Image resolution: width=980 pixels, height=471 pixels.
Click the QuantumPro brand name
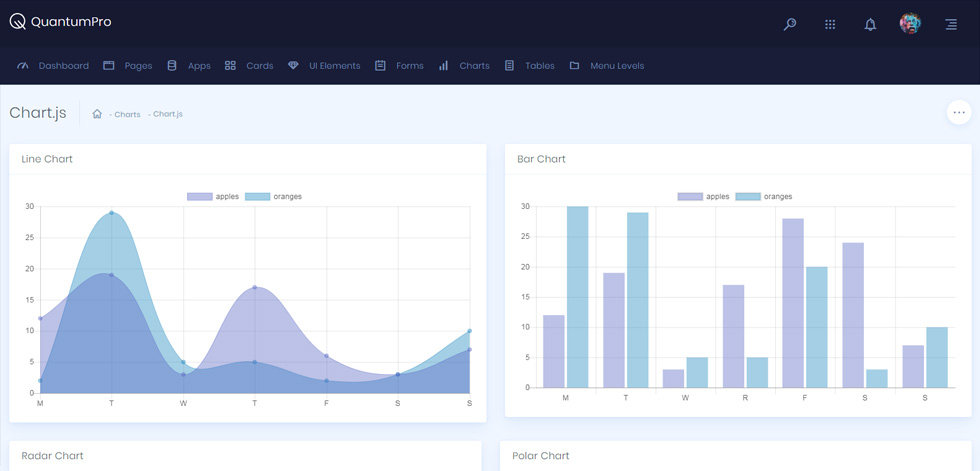[71, 22]
